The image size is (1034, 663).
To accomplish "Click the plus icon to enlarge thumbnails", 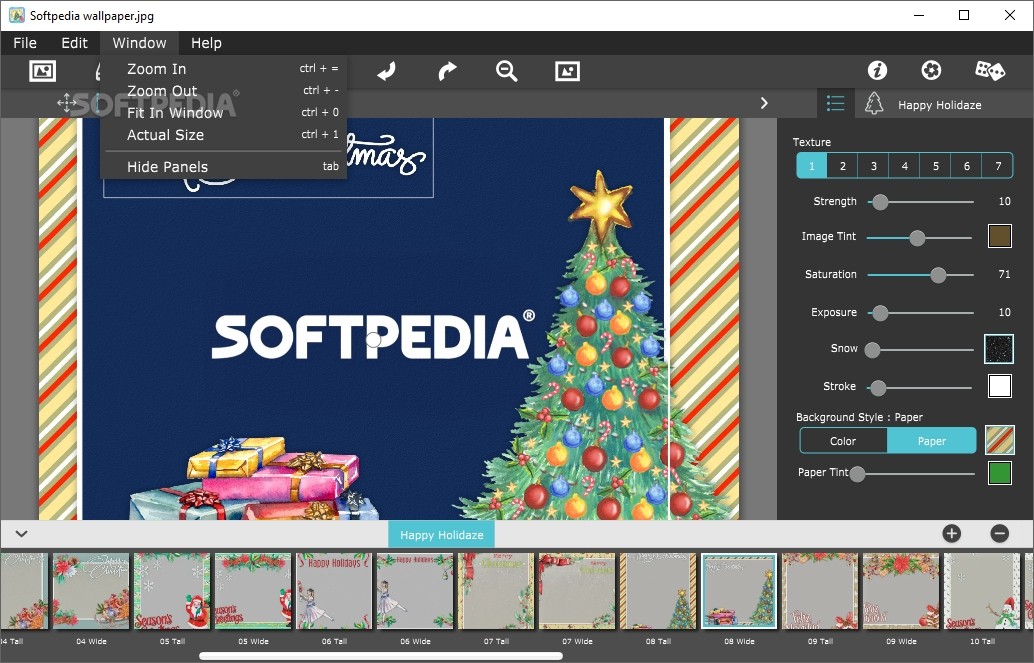I will 952,534.
